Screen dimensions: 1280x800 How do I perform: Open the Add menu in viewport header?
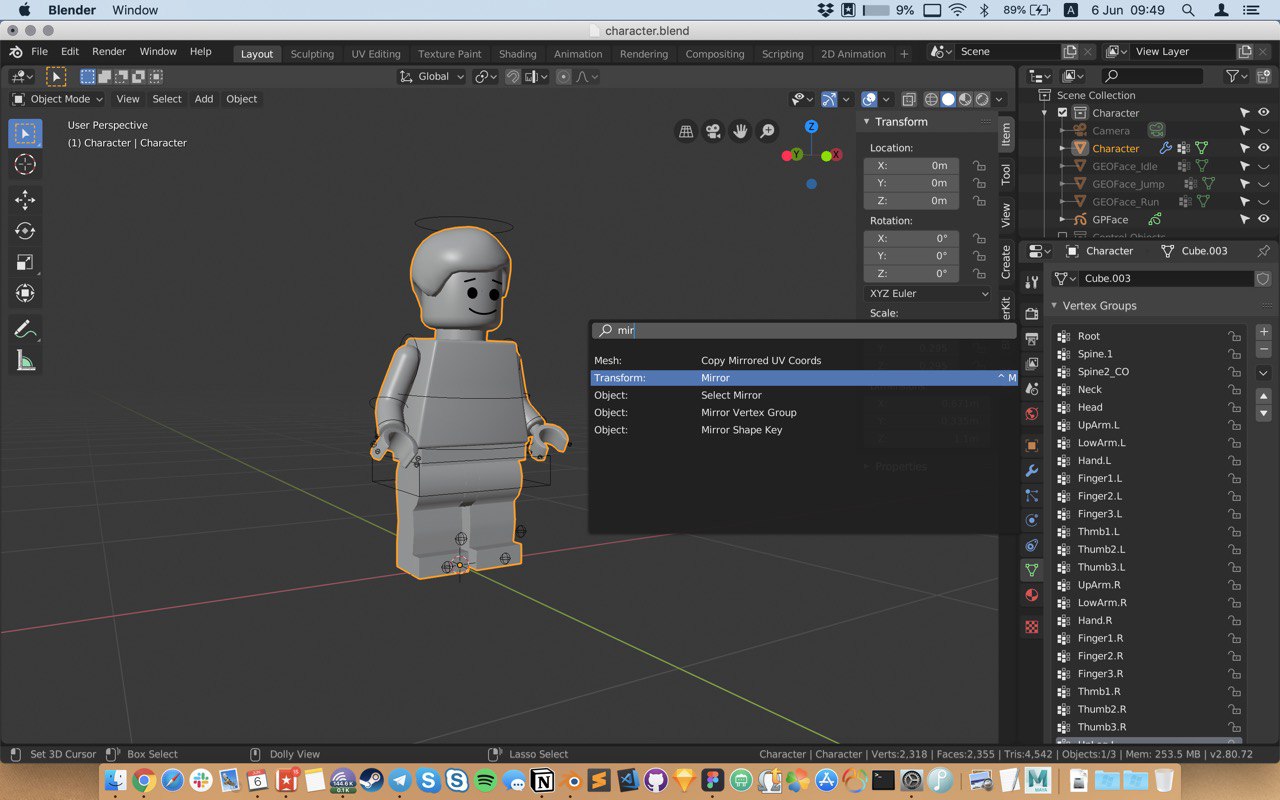click(x=204, y=99)
